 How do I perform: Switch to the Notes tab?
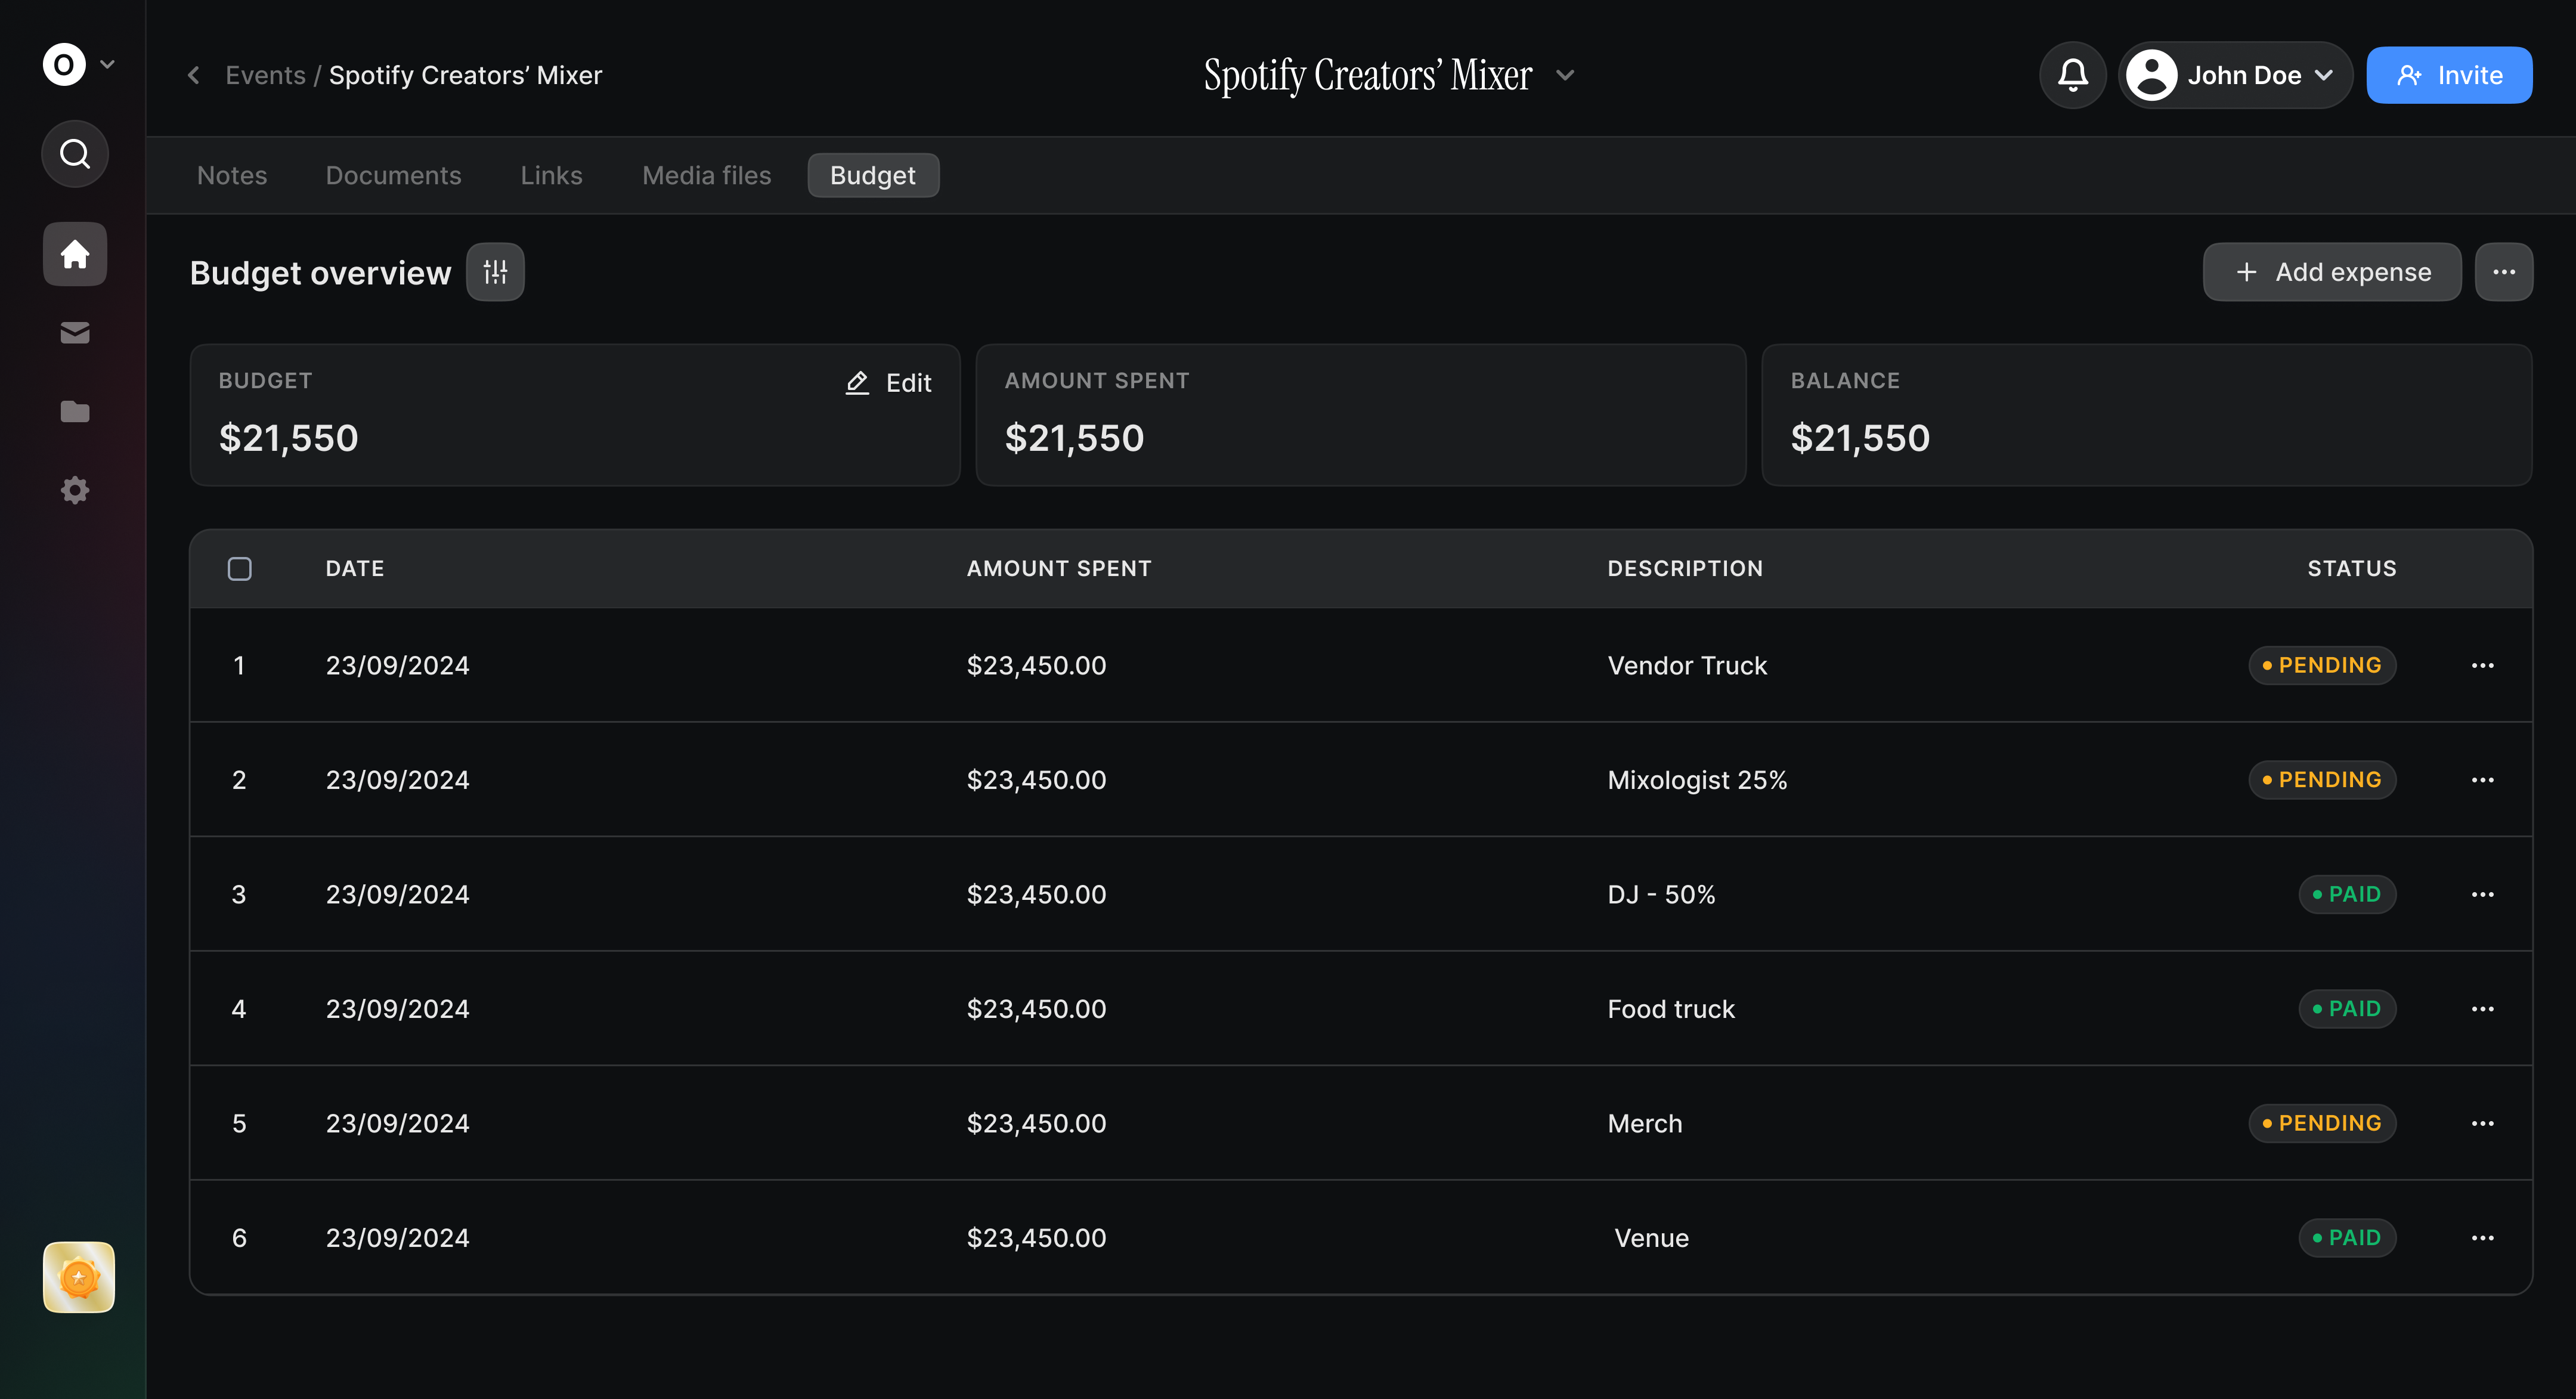(x=232, y=175)
